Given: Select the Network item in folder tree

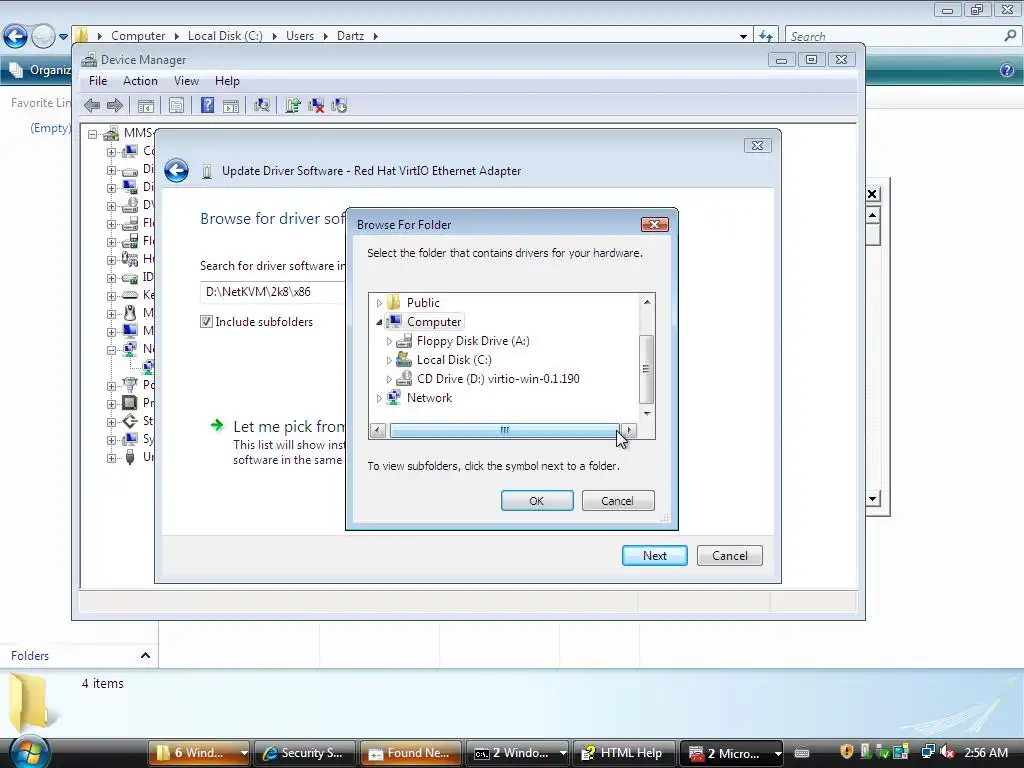Looking at the screenshot, I should (429, 398).
